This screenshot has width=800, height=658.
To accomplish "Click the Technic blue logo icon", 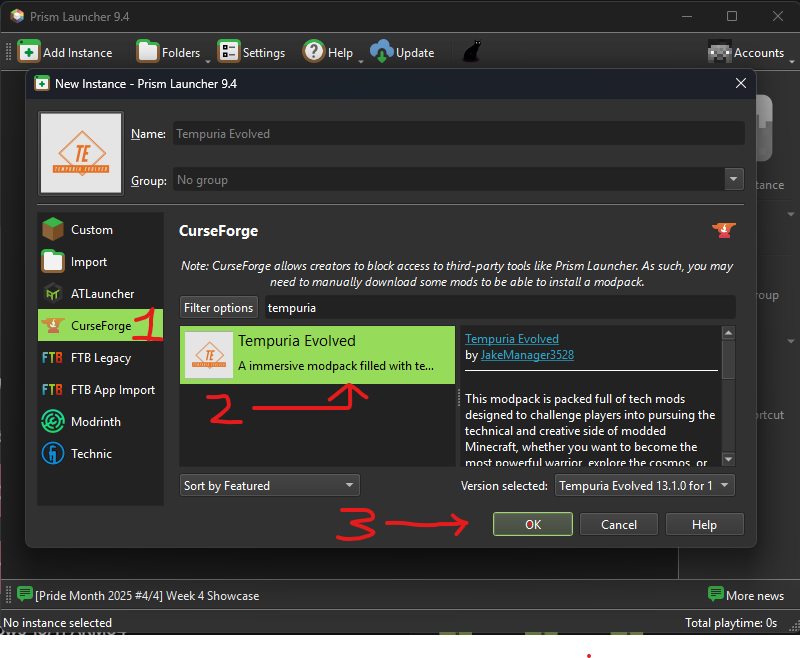I will click(53, 453).
